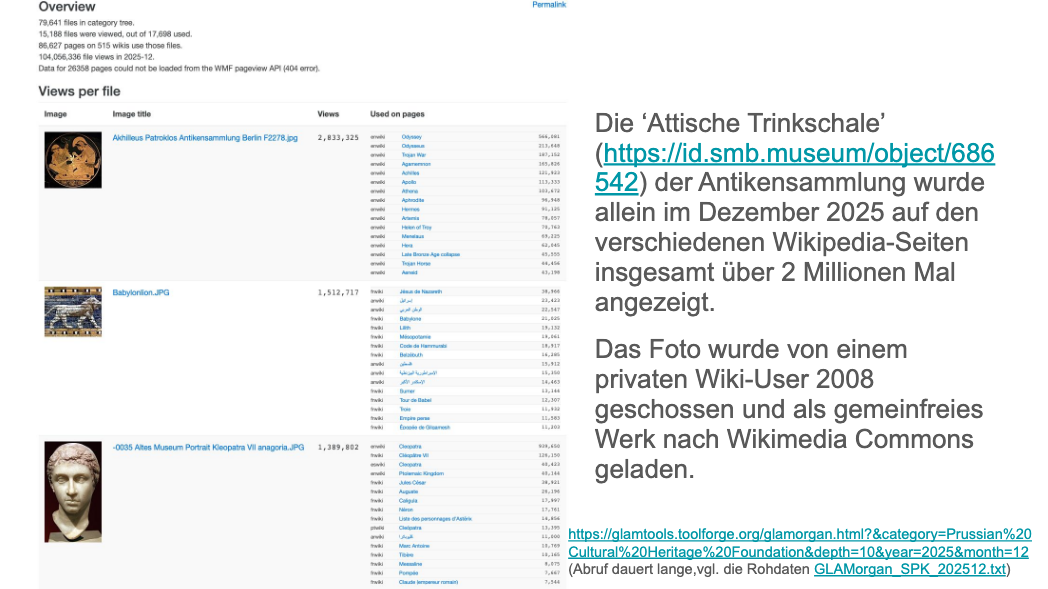Click the Babylon lion relief thumbnail
Image resolution: width=1048 pixels, height=589 pixels.
tap(73, 311)
